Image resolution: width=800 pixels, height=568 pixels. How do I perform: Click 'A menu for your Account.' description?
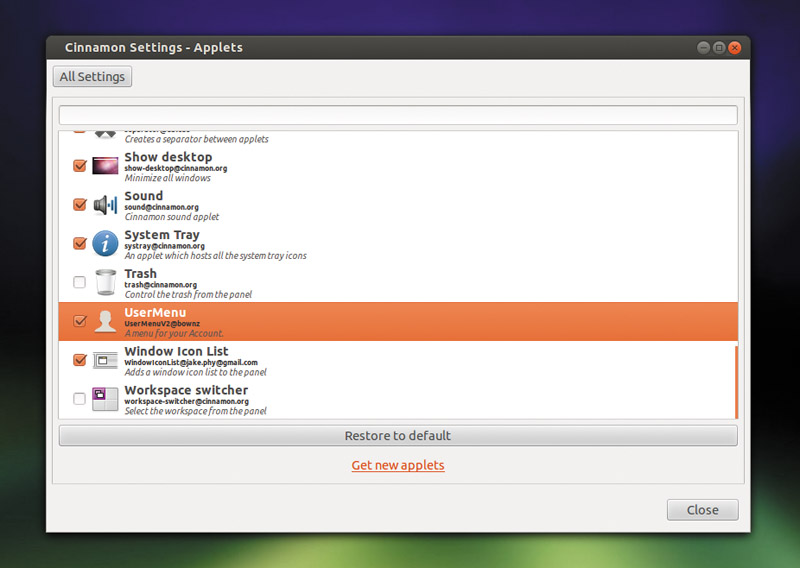click(x=174, y=334)
